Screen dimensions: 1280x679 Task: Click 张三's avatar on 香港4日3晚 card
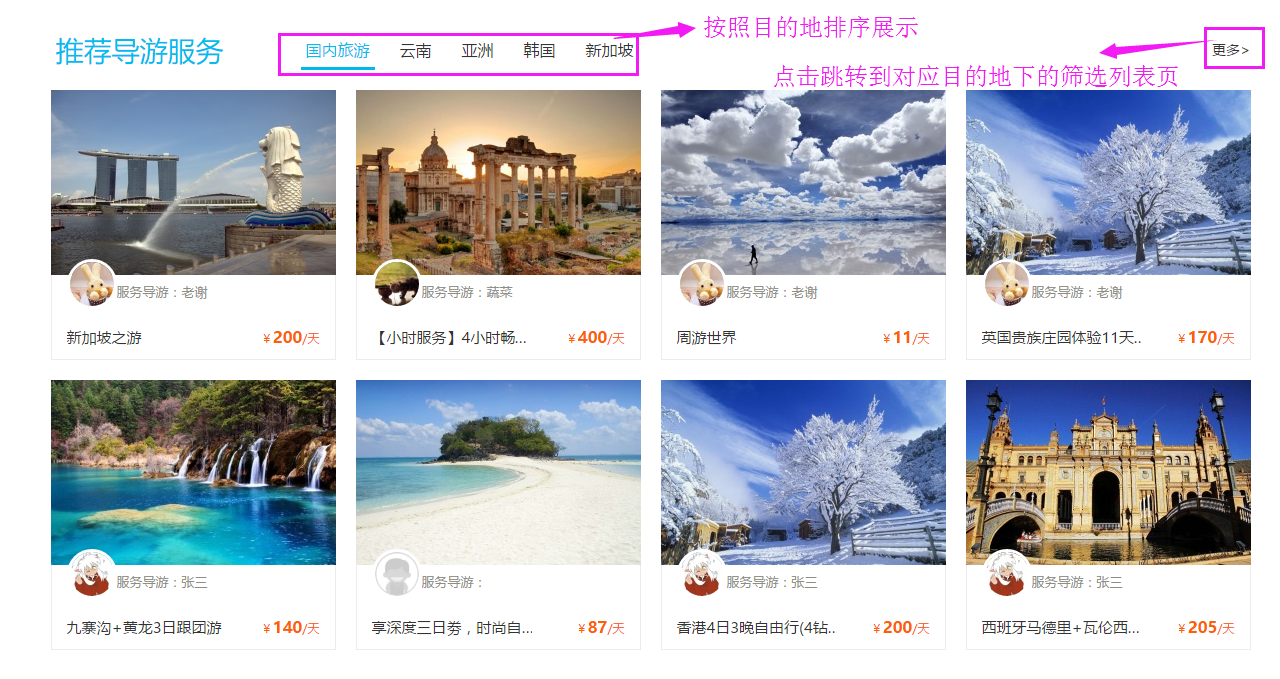702,574
